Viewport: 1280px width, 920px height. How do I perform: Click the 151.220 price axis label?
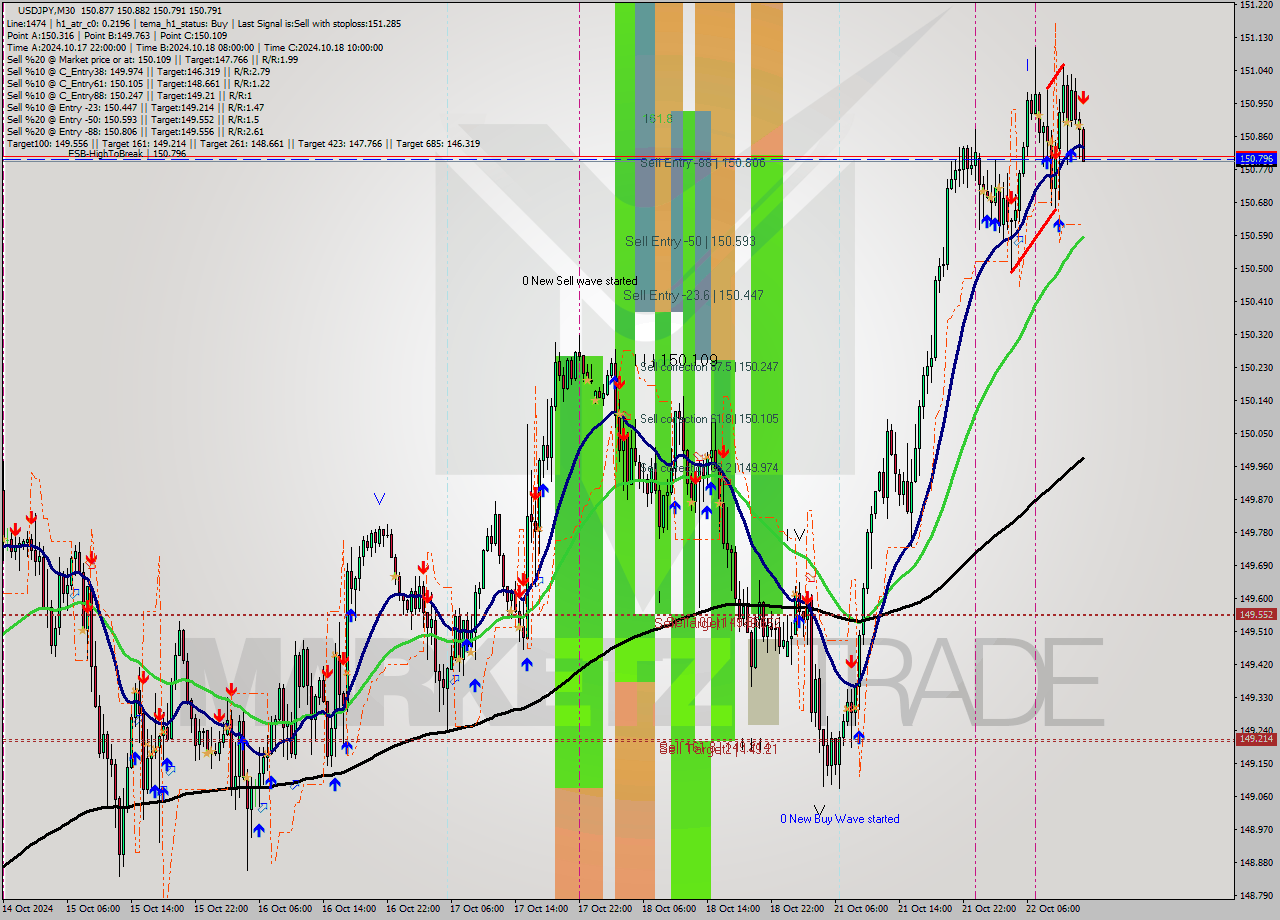1256,5
